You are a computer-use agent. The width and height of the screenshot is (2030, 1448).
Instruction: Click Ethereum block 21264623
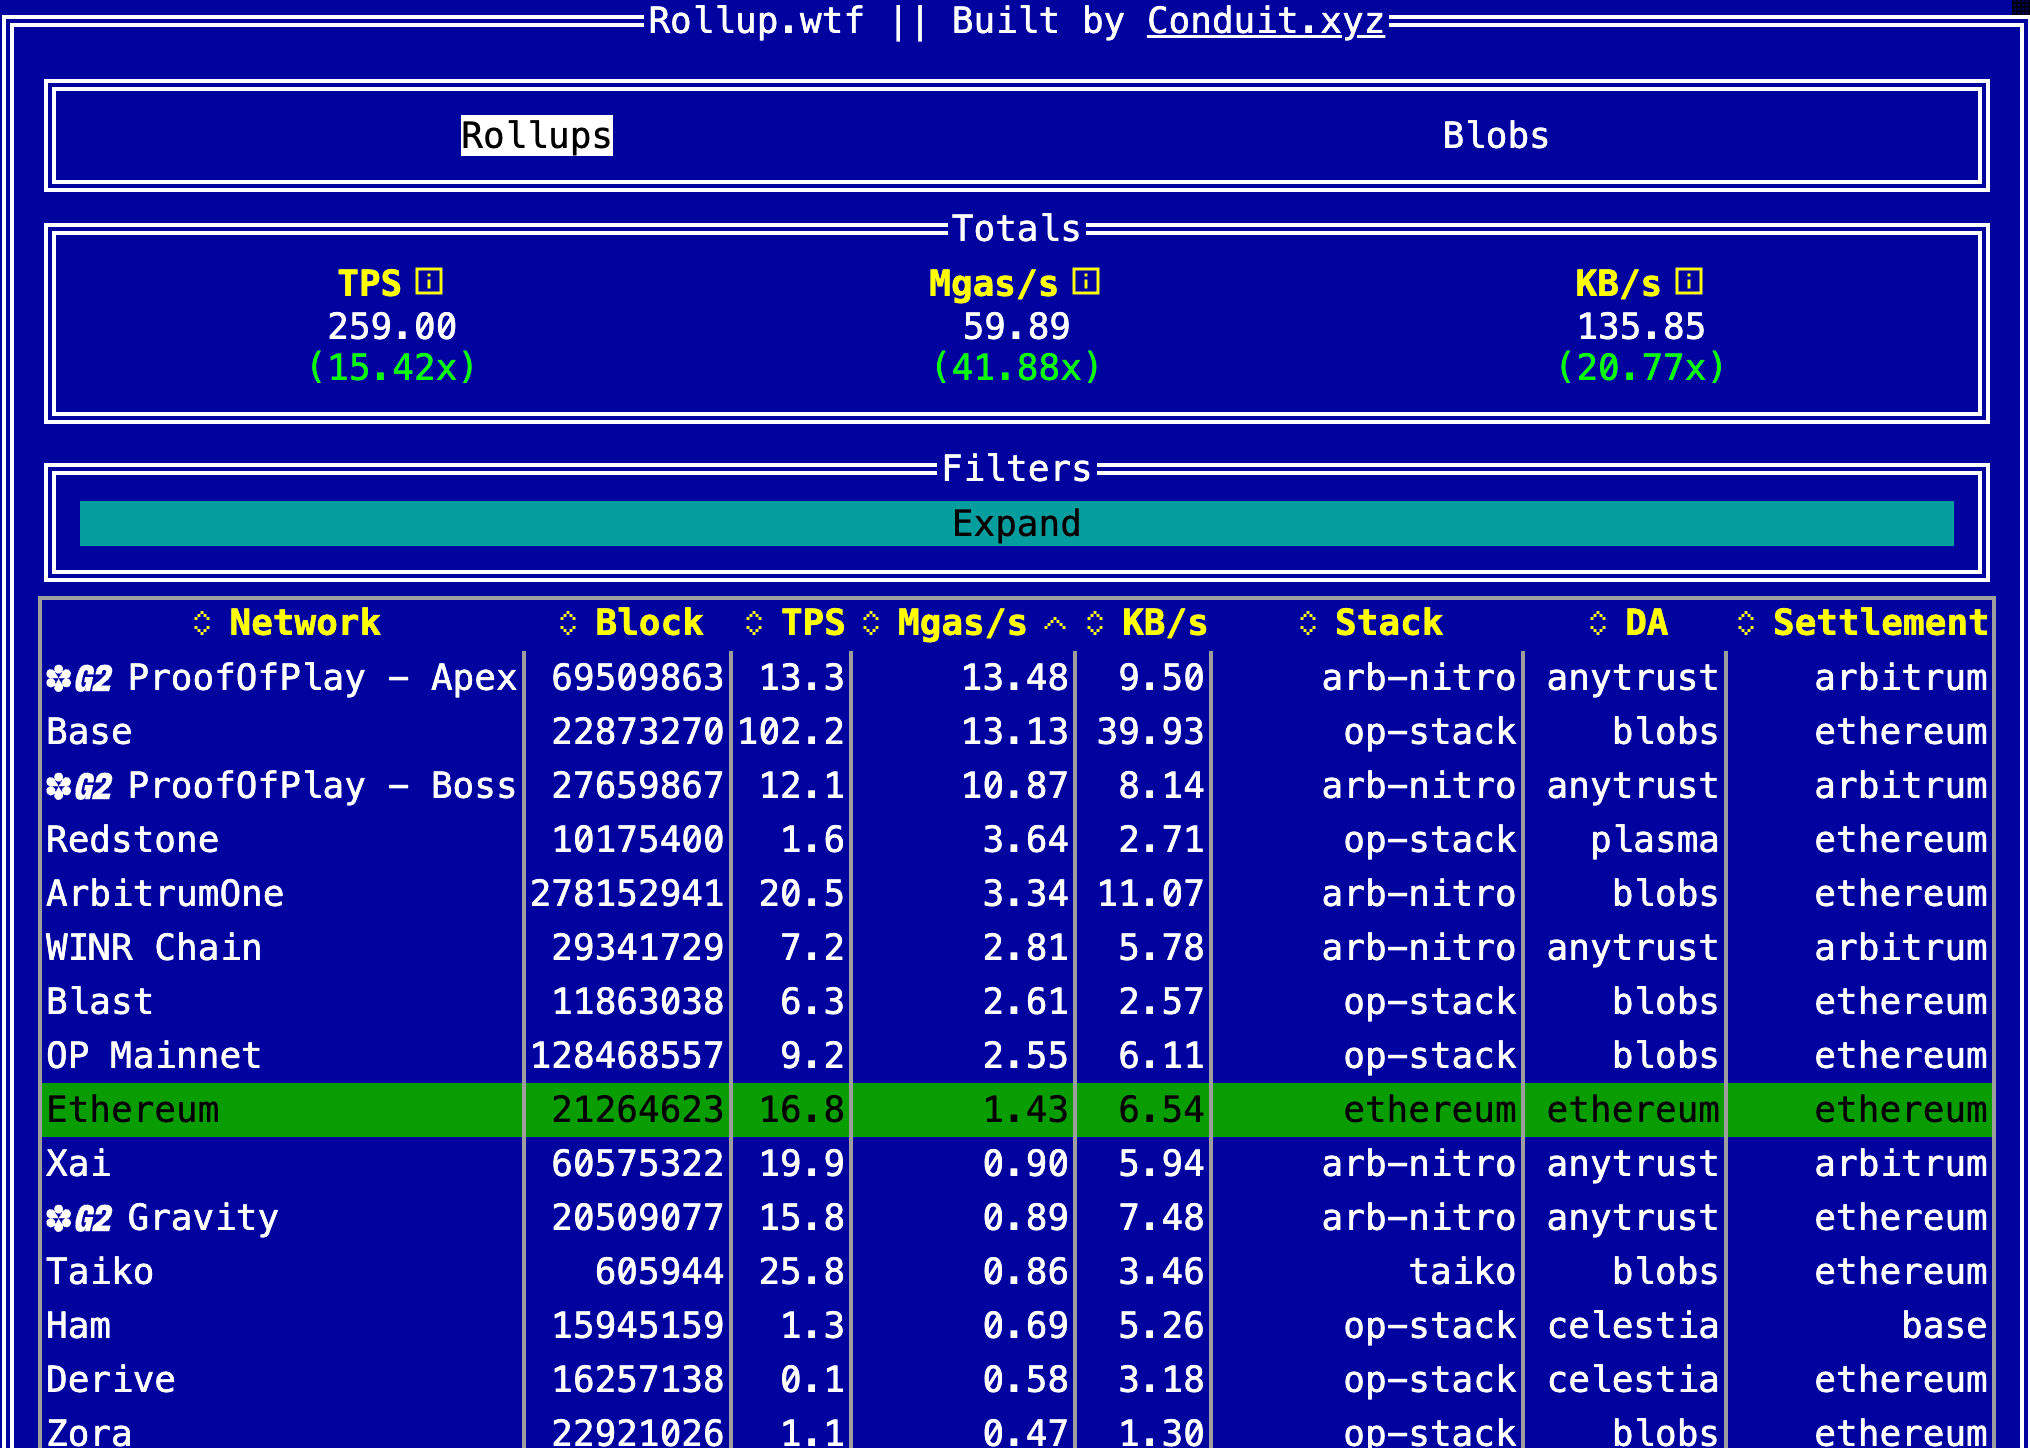tap(637, 1110)
